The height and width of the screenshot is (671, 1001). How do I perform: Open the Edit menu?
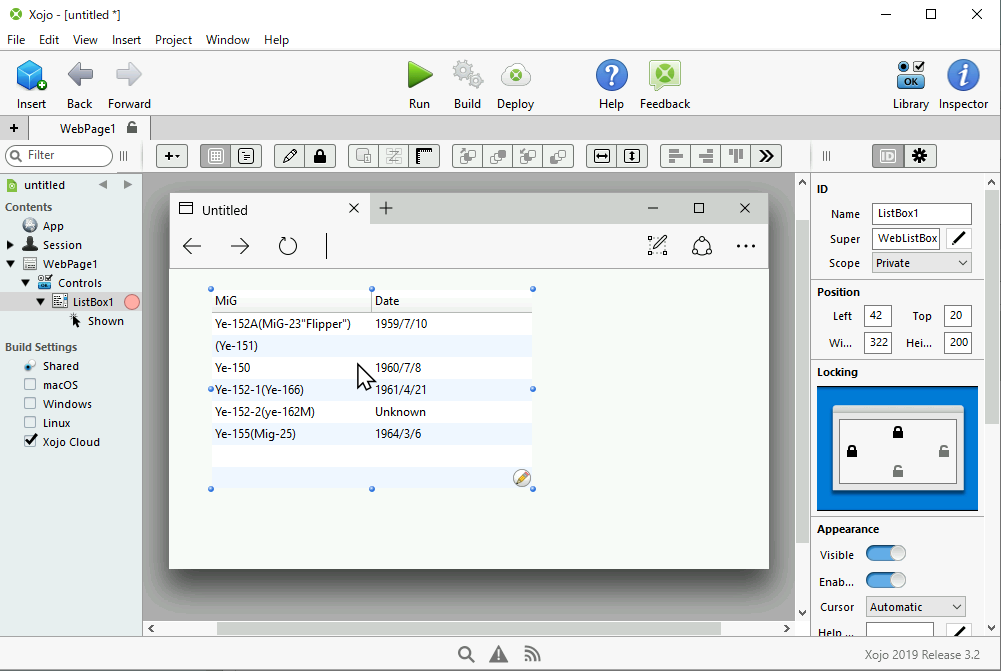(49, 40)
